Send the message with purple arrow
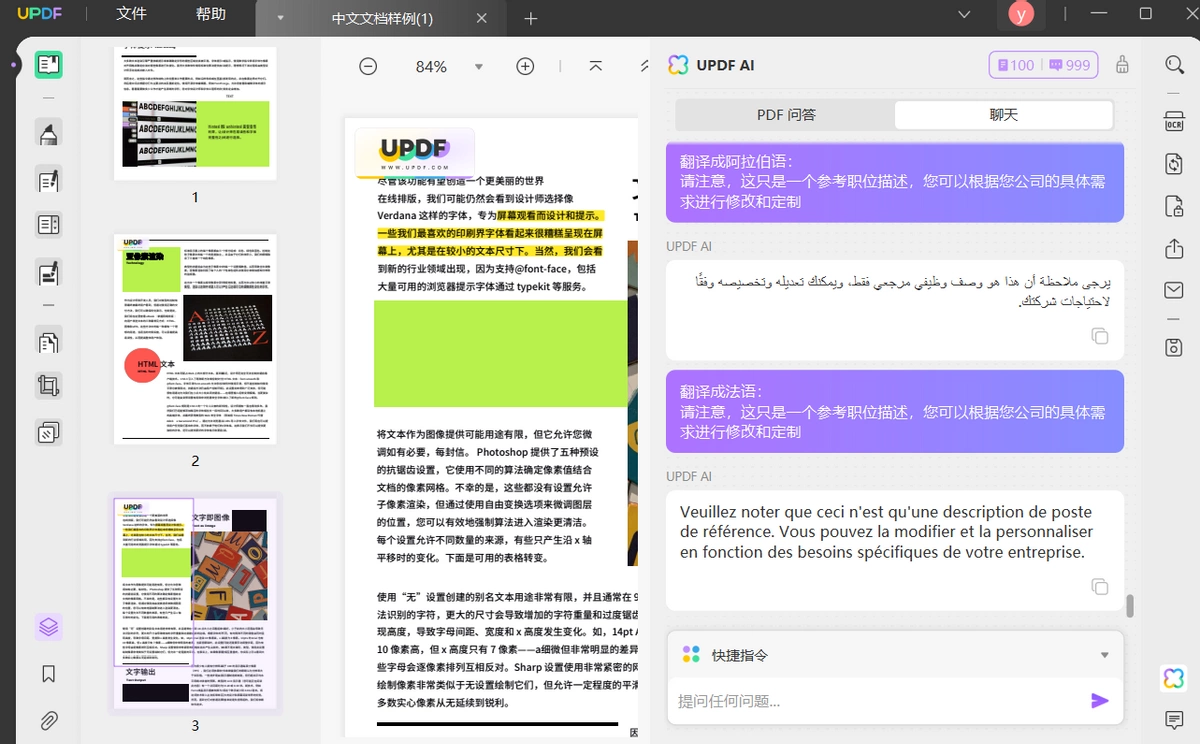This screenshot has width=1200, height=744. click(1099, 701)
